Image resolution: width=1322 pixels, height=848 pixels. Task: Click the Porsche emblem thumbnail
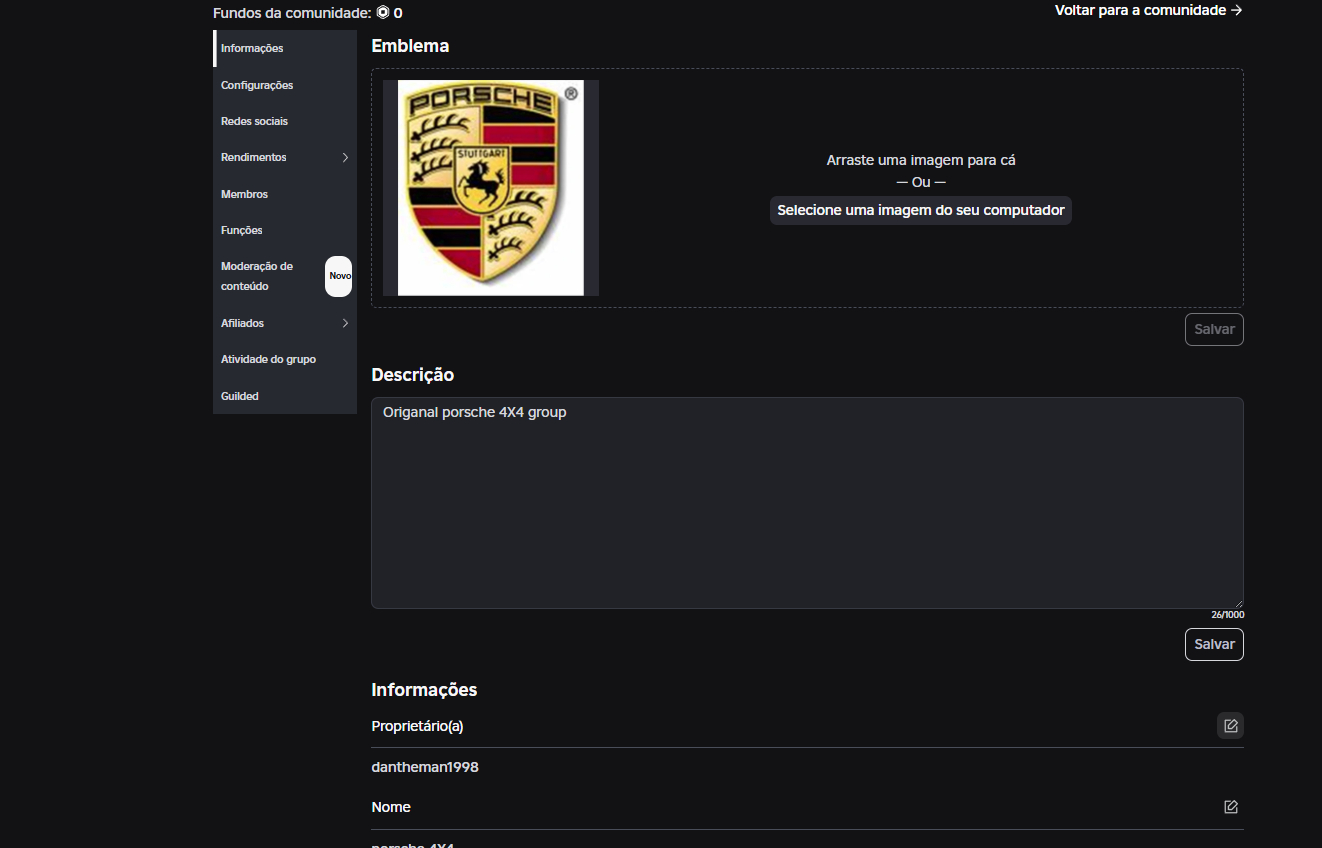[x=490, y=188]
